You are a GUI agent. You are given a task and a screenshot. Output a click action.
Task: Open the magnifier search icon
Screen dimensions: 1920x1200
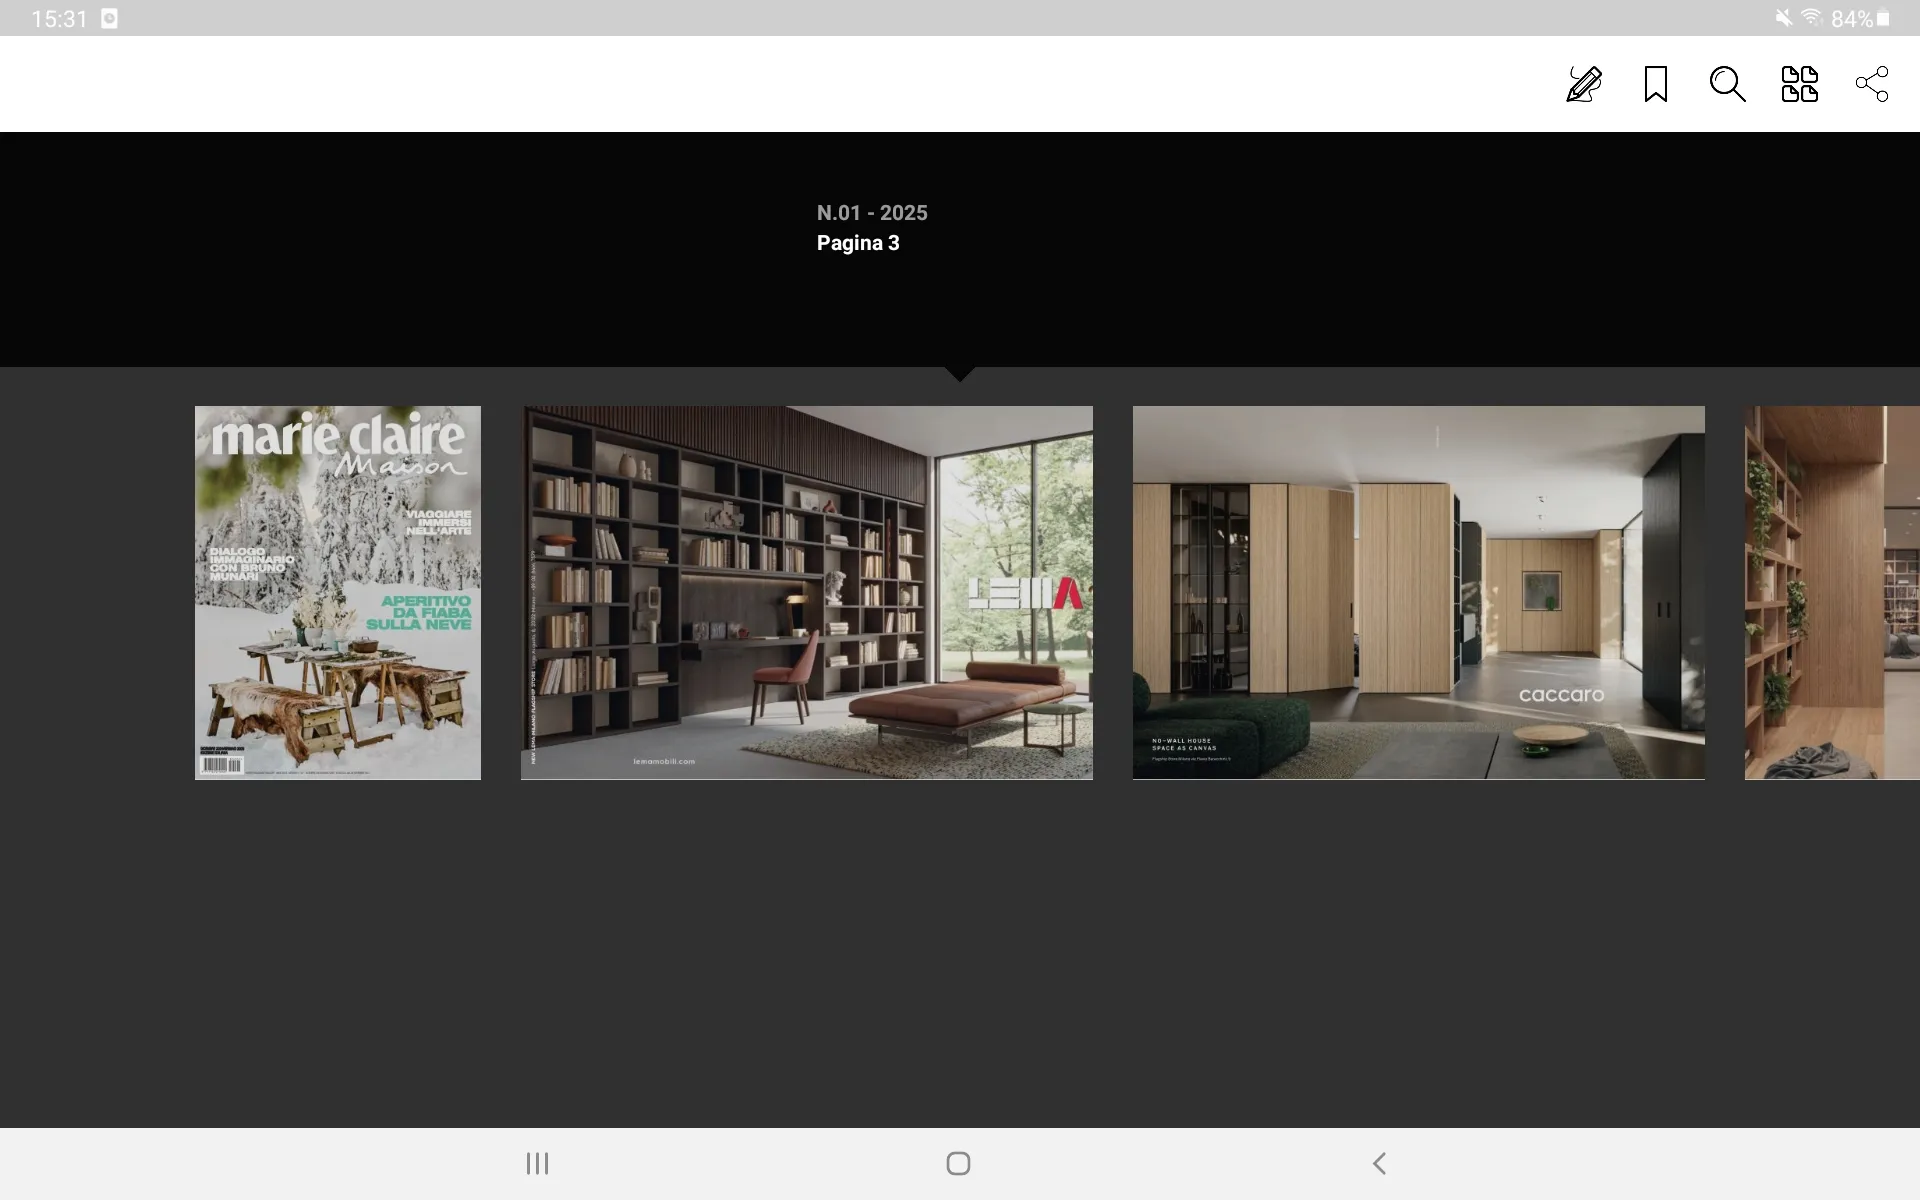(x=1727, y=84)
